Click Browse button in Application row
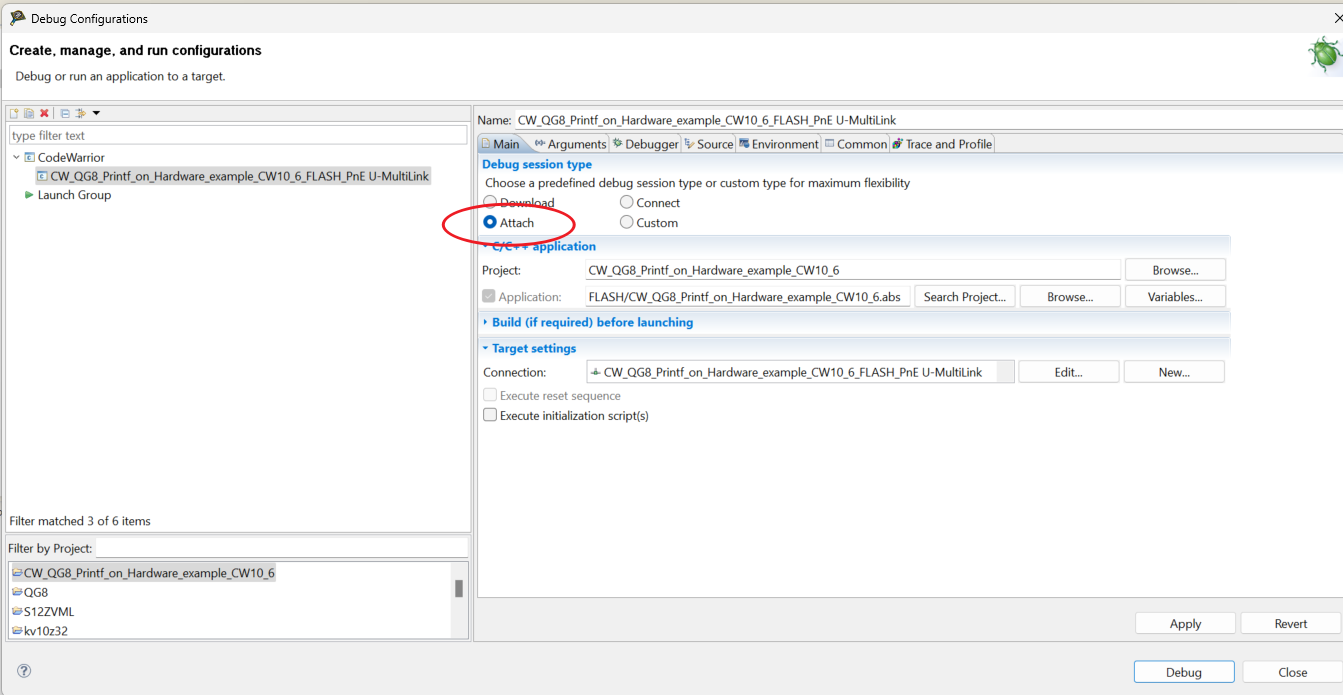 click(x=1070, y=296)
